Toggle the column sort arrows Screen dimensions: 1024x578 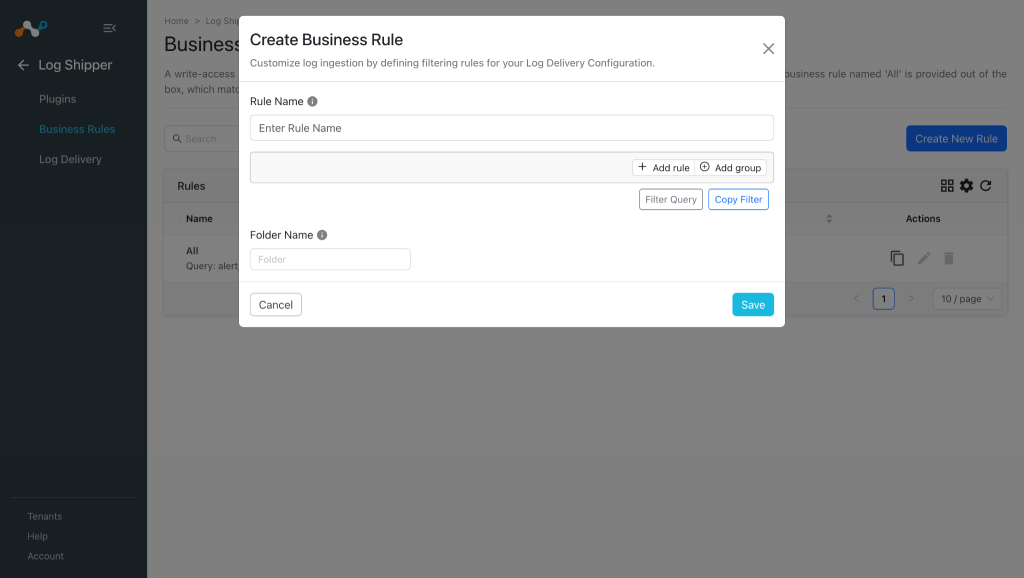(829, 219)
